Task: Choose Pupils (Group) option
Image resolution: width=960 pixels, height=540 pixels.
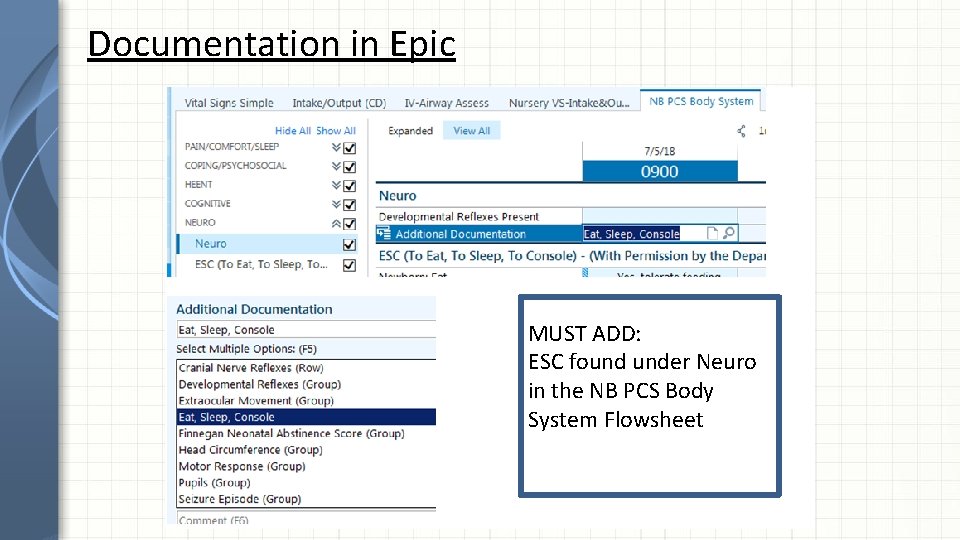Action: point(306,482)
